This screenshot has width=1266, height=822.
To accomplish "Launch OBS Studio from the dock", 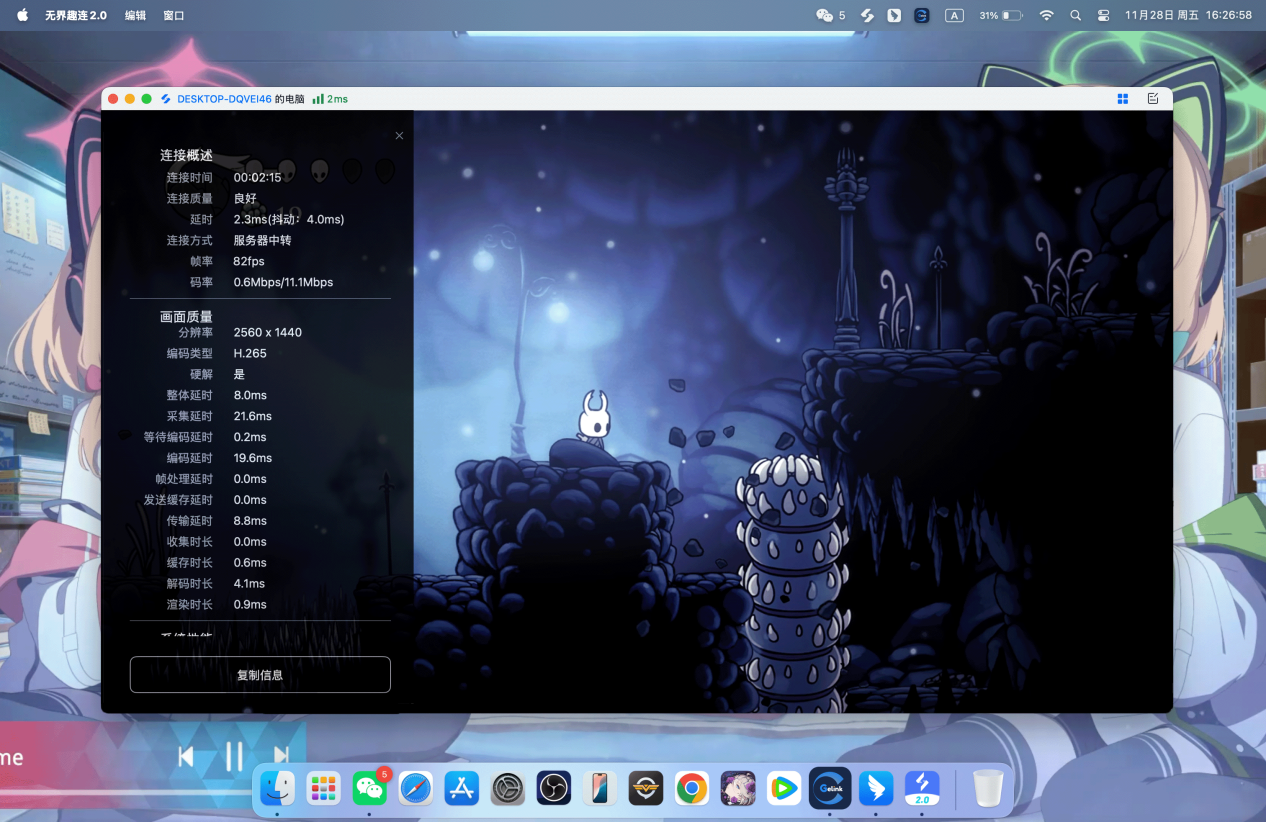I will pos(553,789).
